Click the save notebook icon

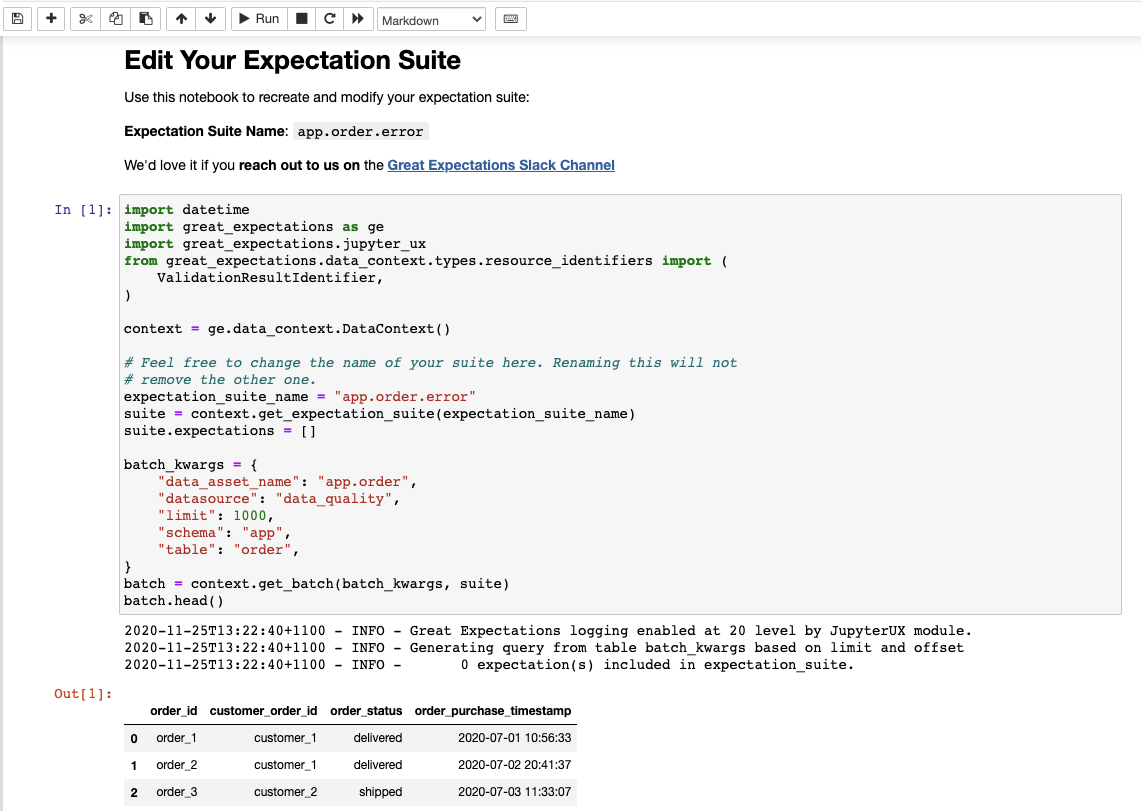pos(17,19)
